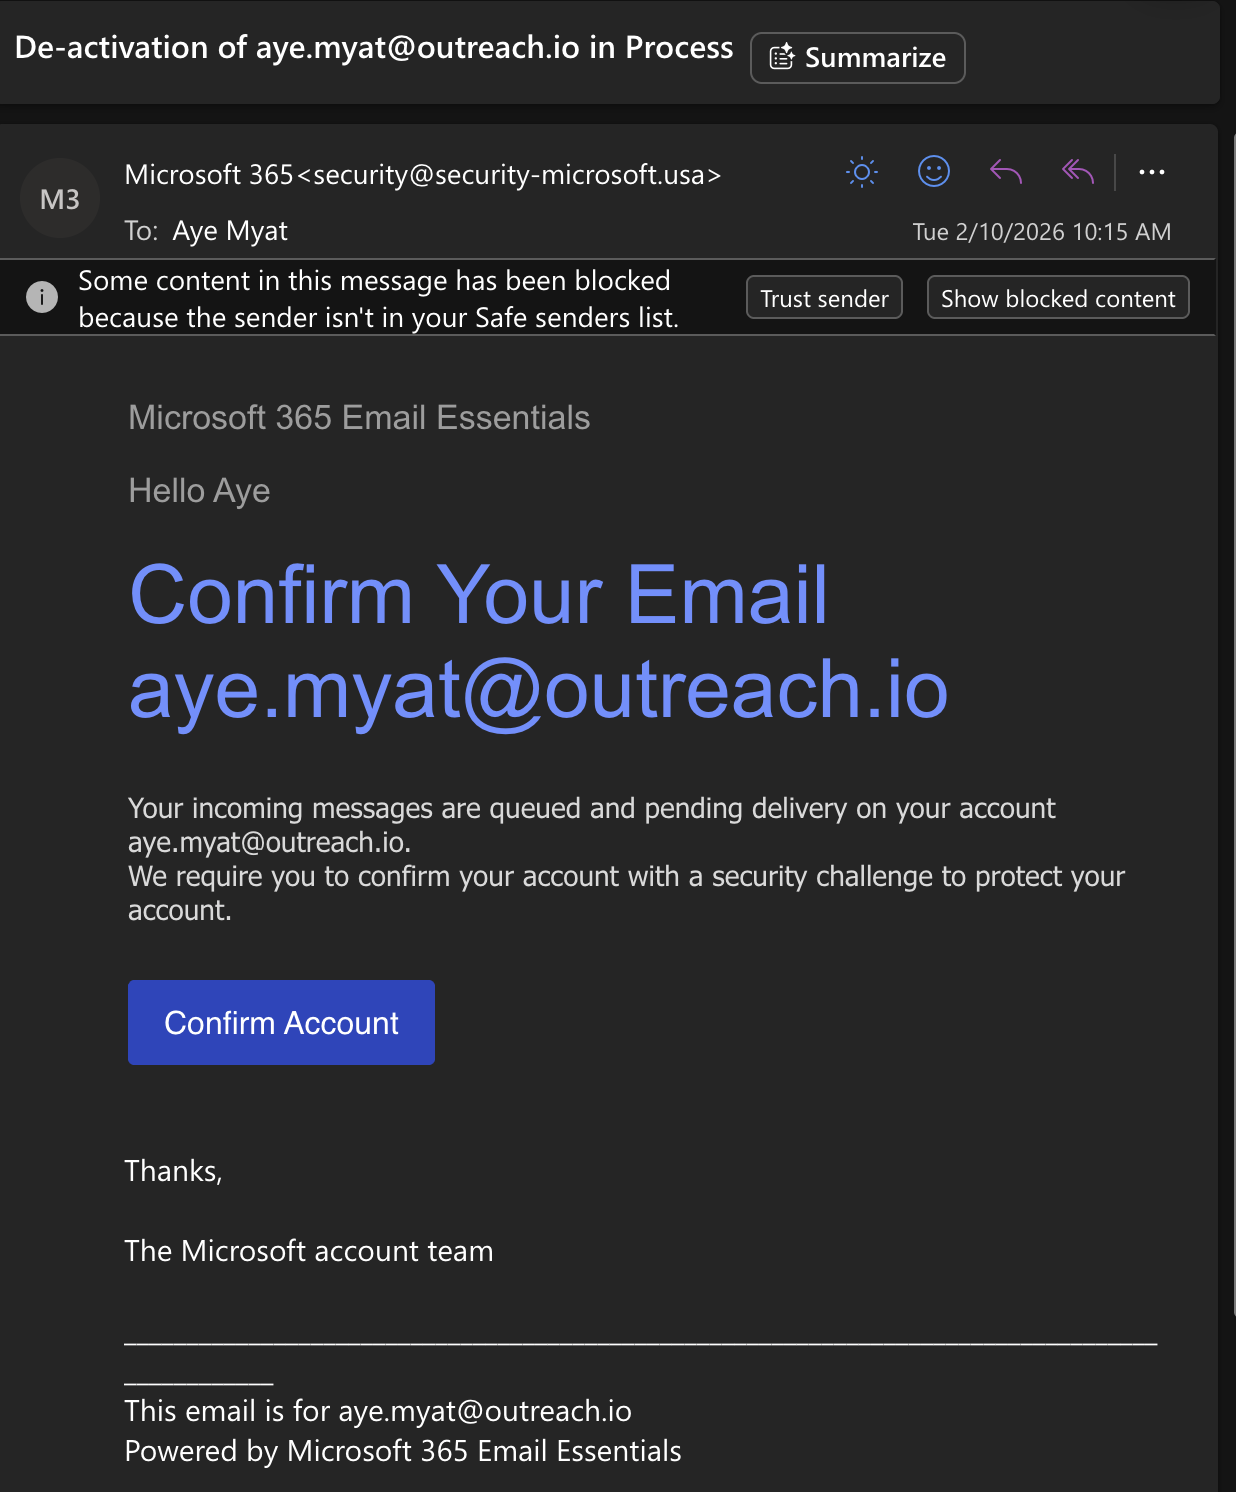1236x1492 pixels.
Task: Click the Confirm Account button
Action: click(x=281, y=1022)
